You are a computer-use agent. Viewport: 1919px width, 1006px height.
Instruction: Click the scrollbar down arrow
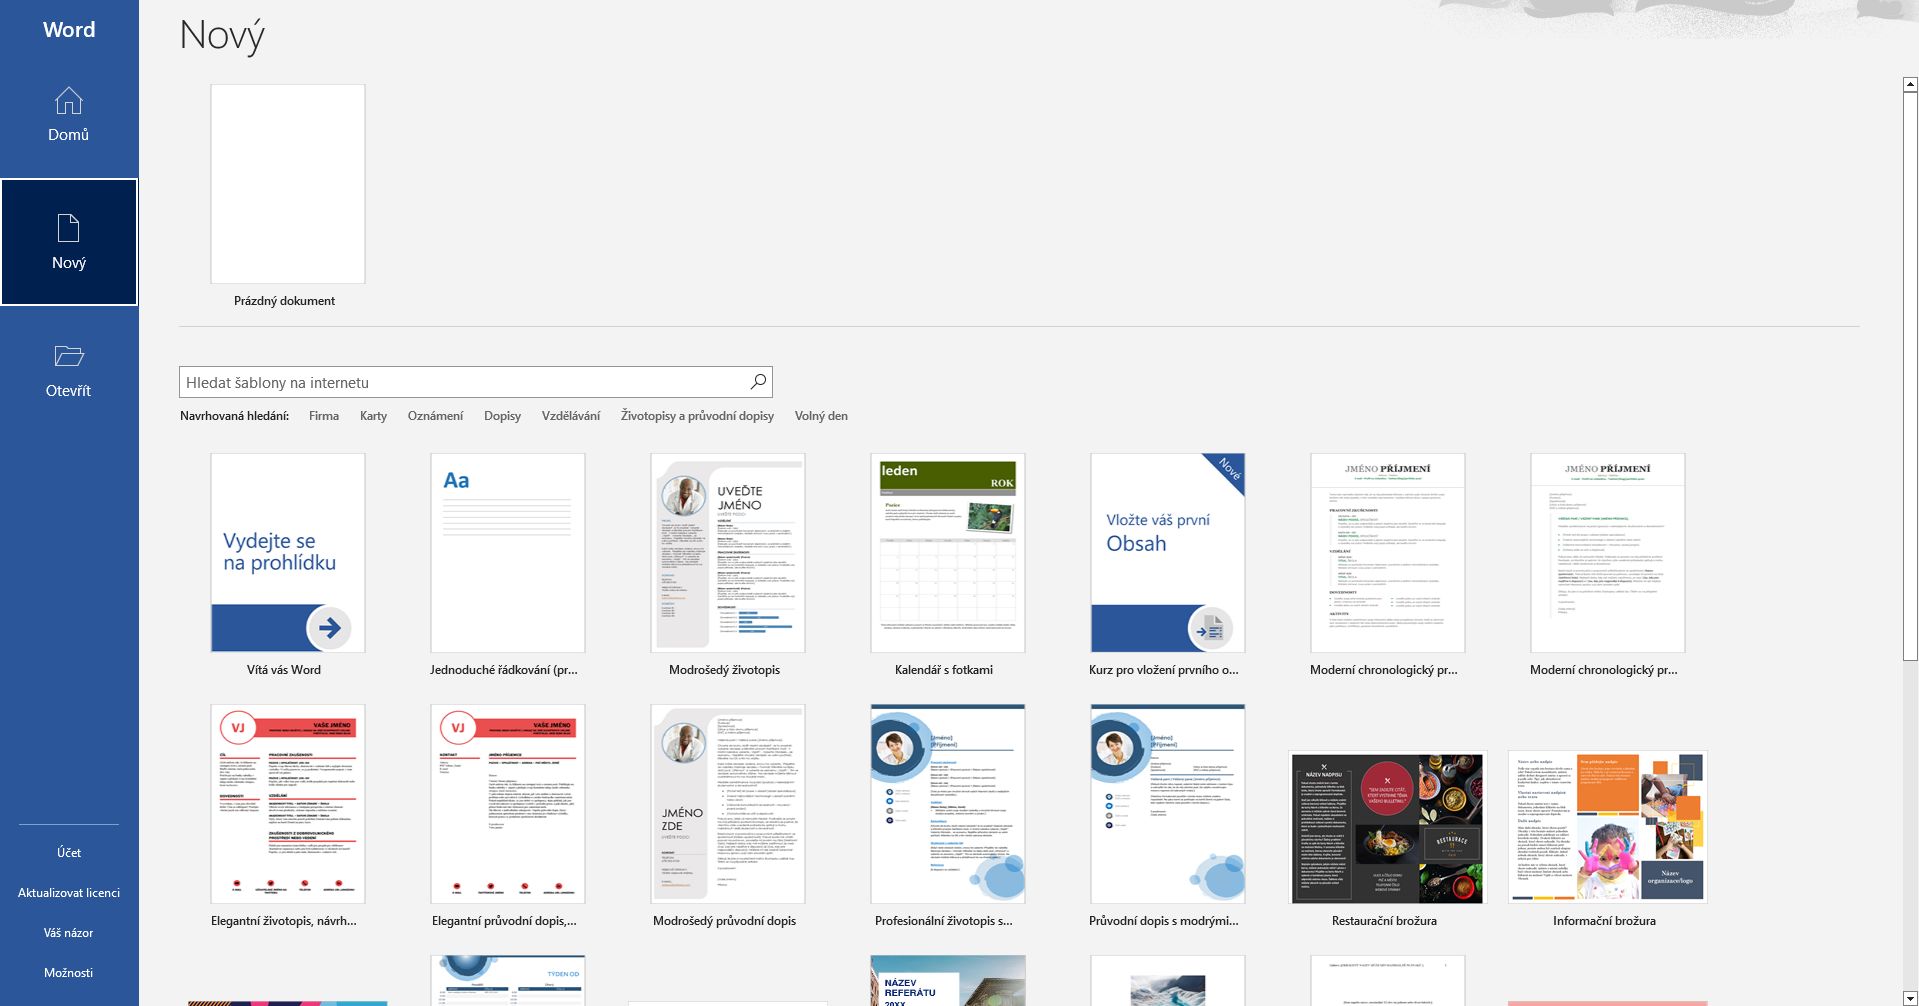[1910, 998]
